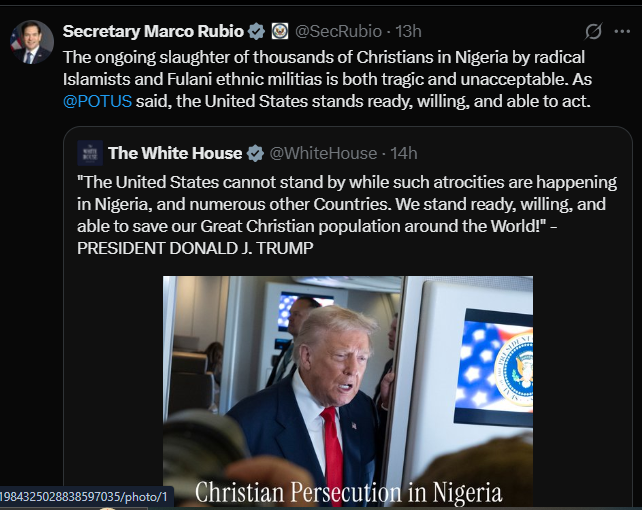Open Secretary Marco Rubio's profile avatar
Viewport: 642px width, 510px height.
(32, 42)
